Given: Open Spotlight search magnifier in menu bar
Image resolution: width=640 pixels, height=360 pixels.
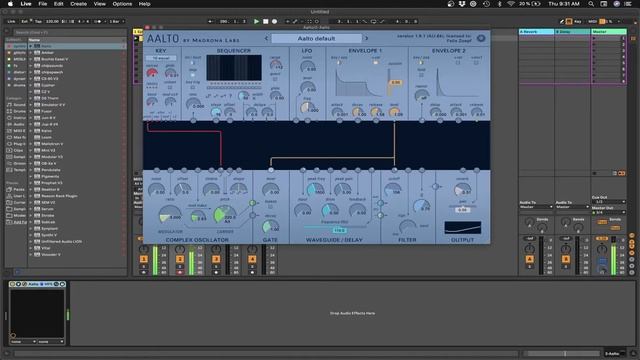Looking at the screenshot, I should point(591,4).
